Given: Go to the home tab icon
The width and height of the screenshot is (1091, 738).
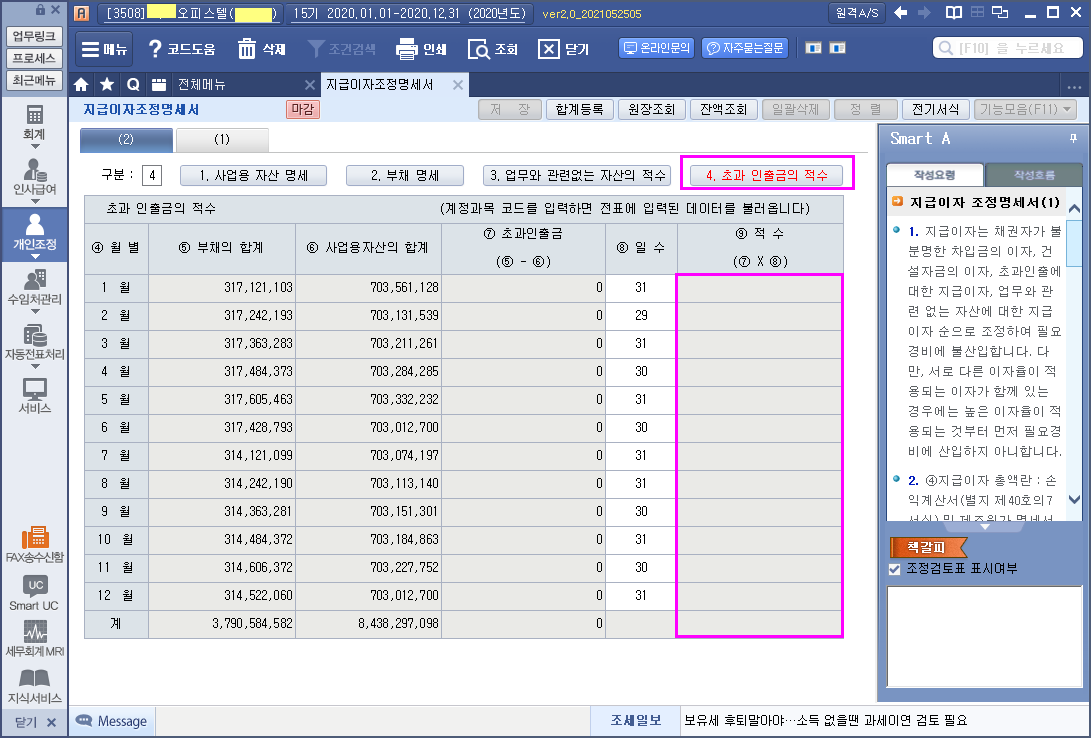Looking at the screenshot, I should point(82,85).
